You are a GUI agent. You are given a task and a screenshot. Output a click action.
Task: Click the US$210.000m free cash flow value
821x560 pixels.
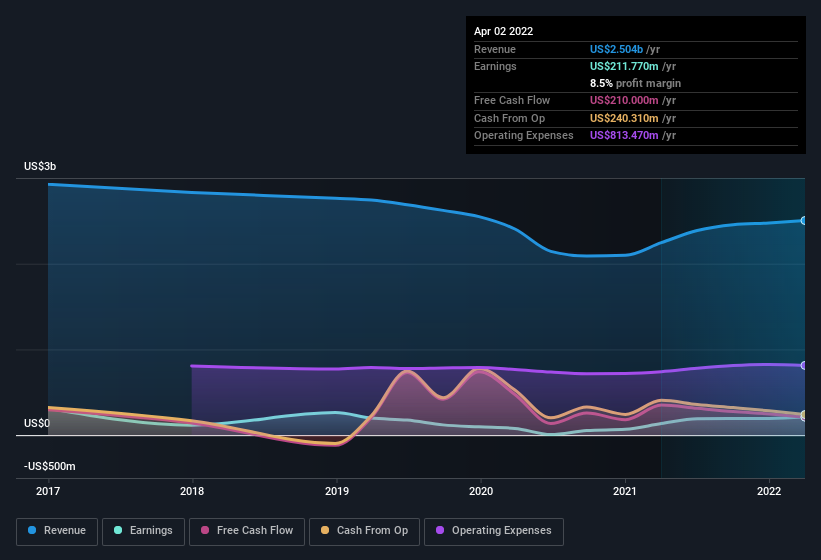(624, 100)
